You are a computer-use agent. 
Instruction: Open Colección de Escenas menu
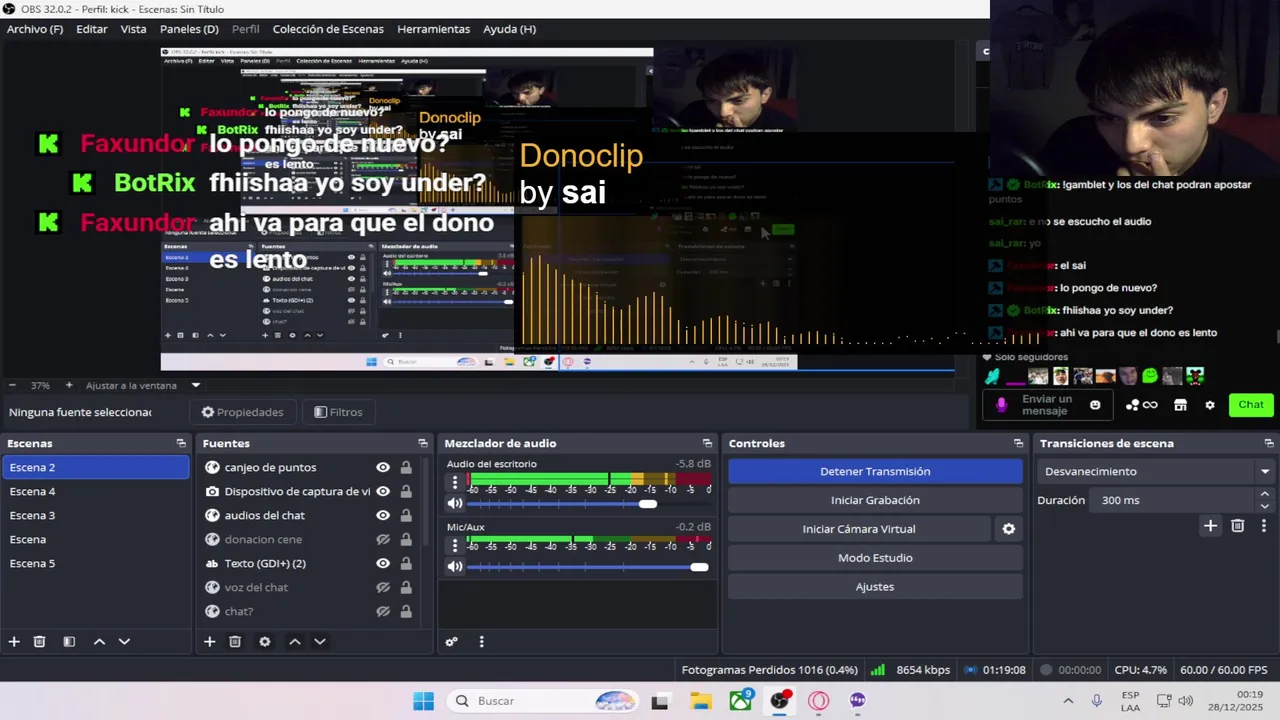pos(328,29)
